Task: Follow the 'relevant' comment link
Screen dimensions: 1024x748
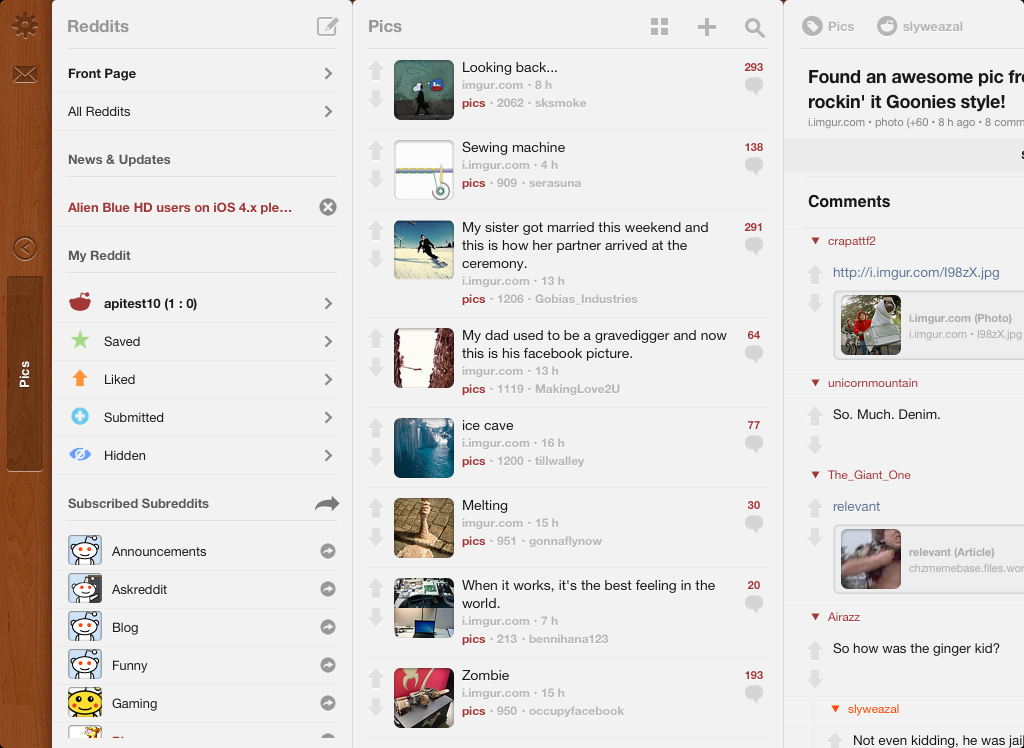Action: [x=856, y=506]
